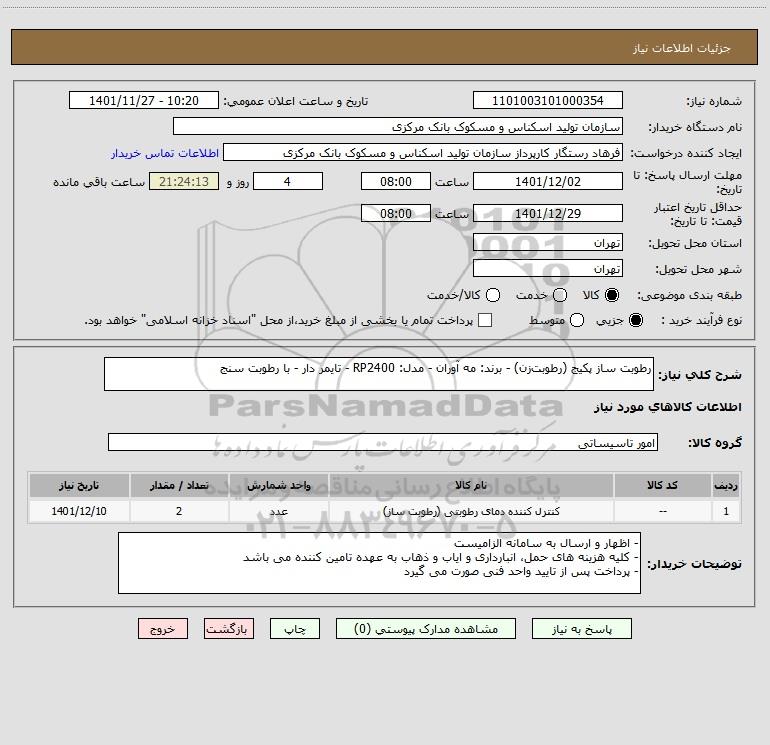Click the delivery city field تهران

tap(548, 269)
